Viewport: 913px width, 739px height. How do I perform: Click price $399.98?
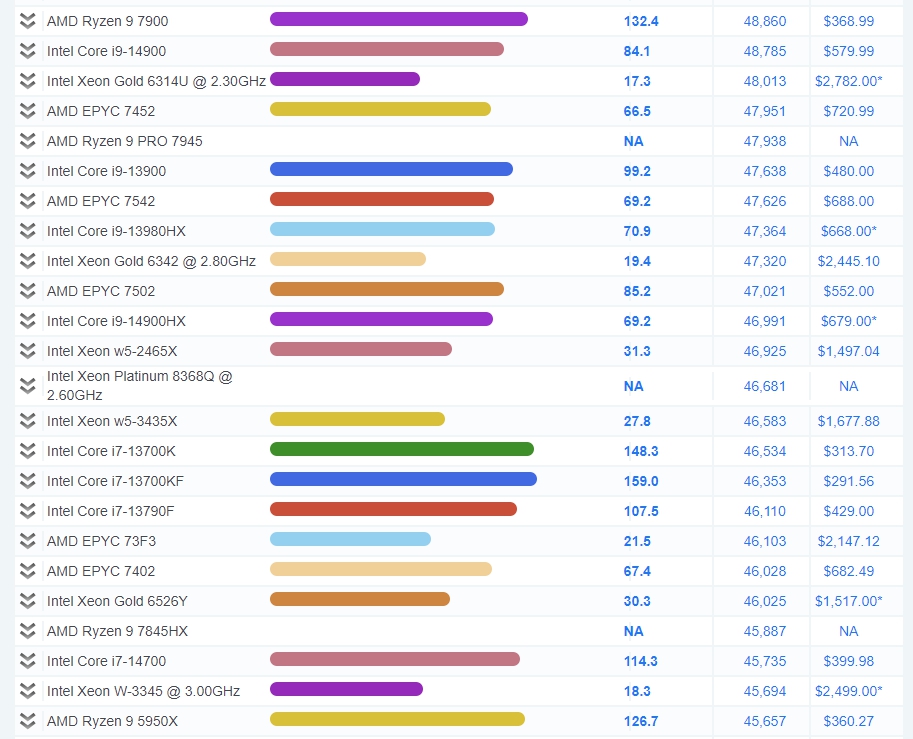click(848, 662)
